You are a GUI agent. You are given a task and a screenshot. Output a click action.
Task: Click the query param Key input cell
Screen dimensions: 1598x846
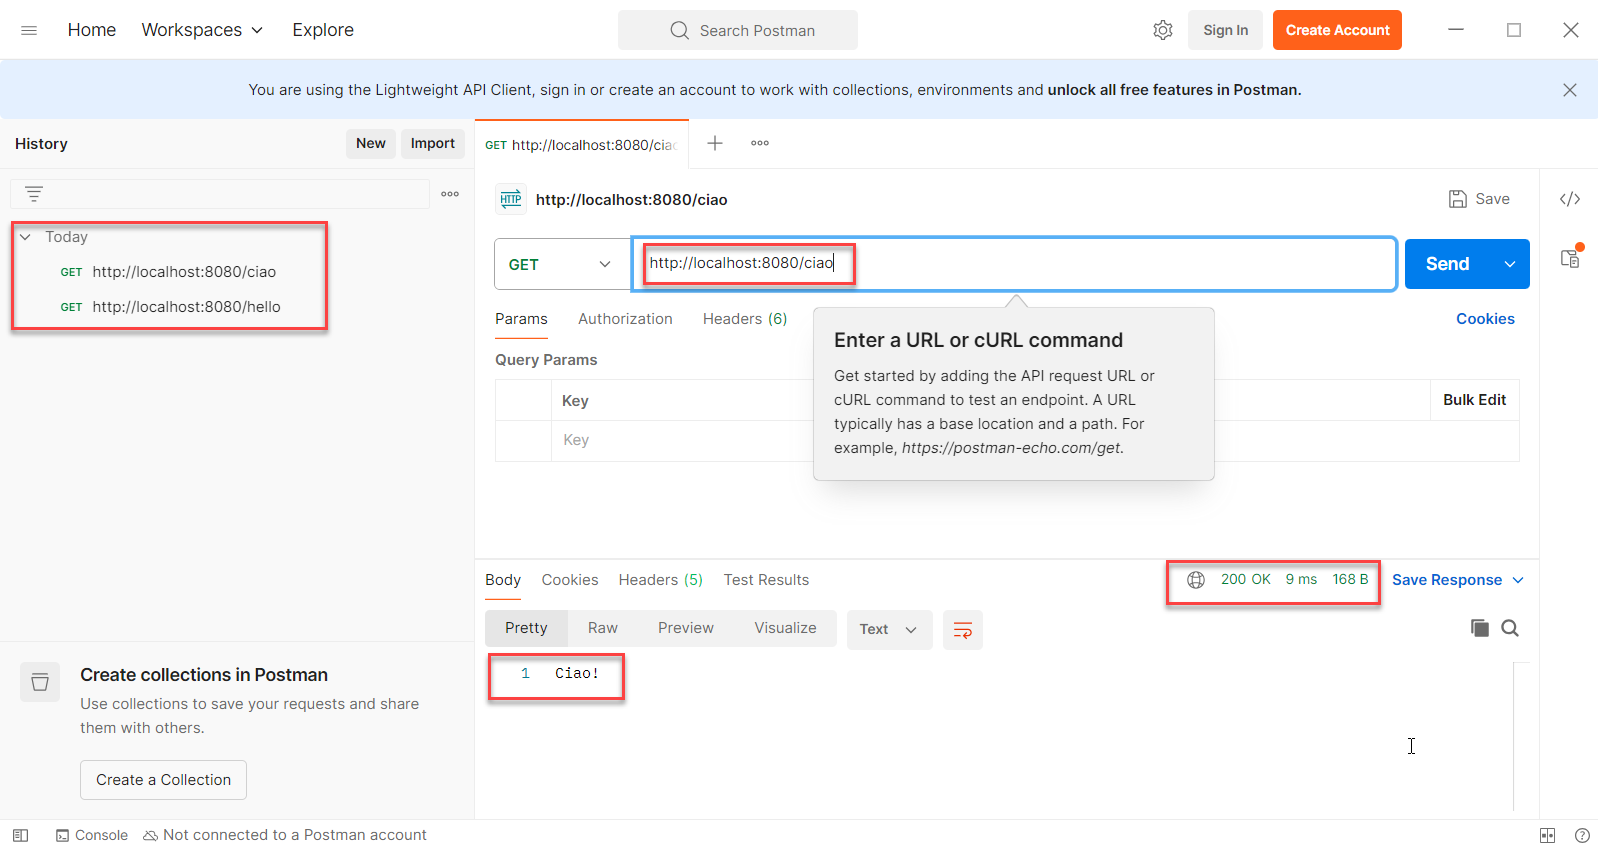click(x=682, y=440)
